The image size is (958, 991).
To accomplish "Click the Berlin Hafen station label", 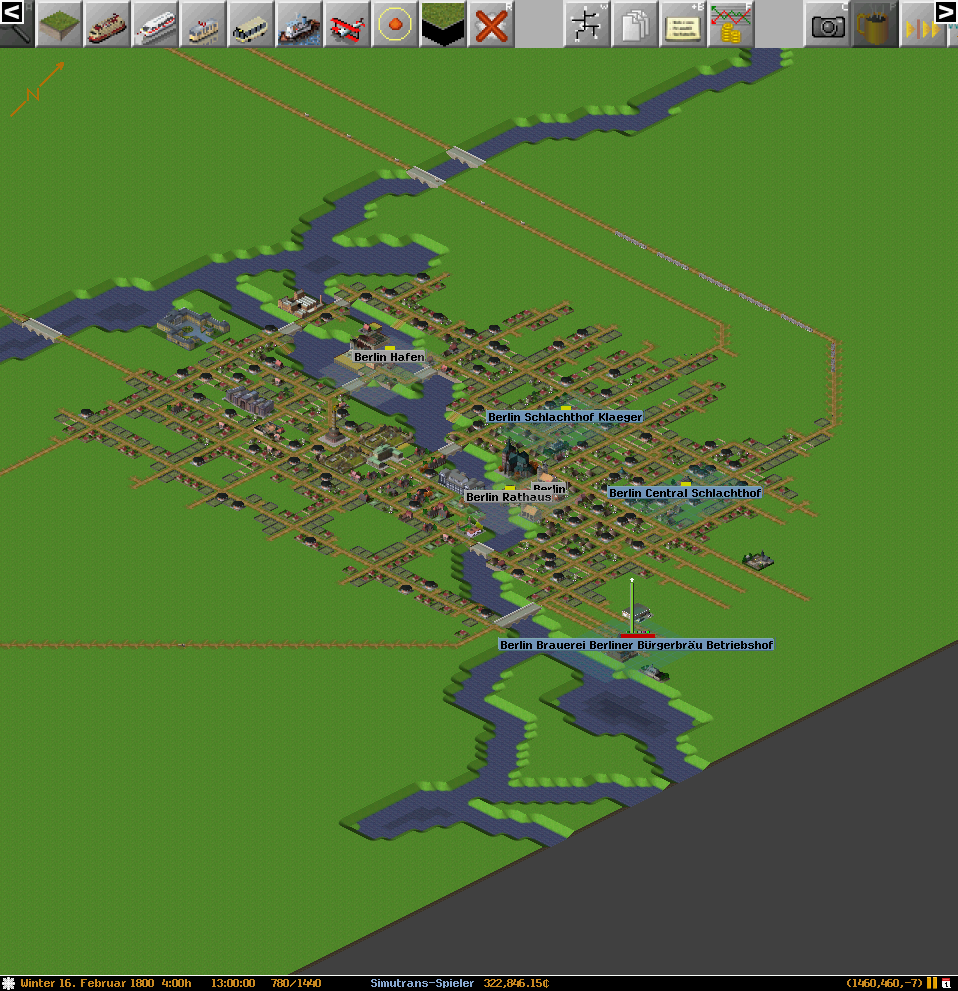I will (389, 357).
